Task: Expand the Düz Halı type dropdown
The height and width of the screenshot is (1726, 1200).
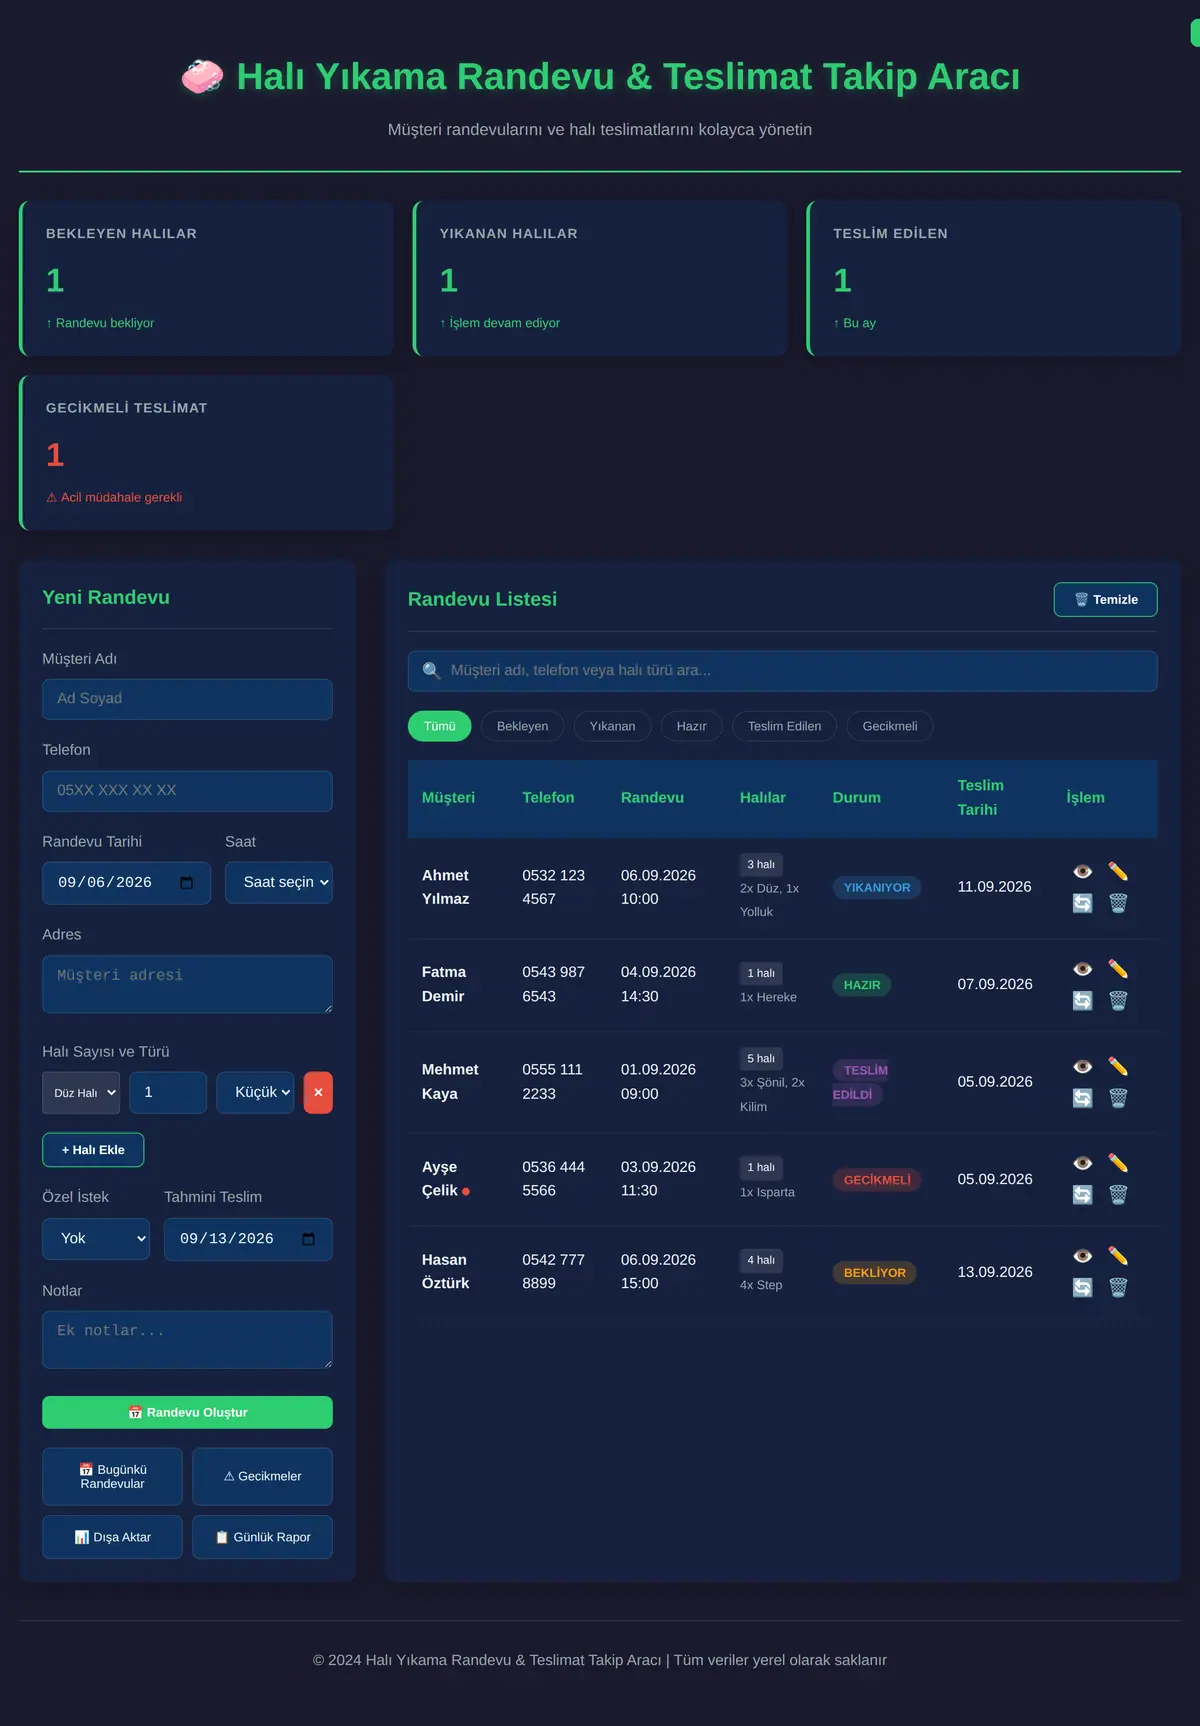Action: coord(81,1093)
